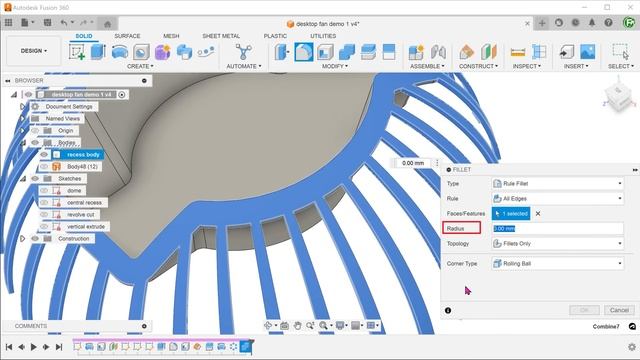Switch to the SHEET METAL tab

(221, 36)
